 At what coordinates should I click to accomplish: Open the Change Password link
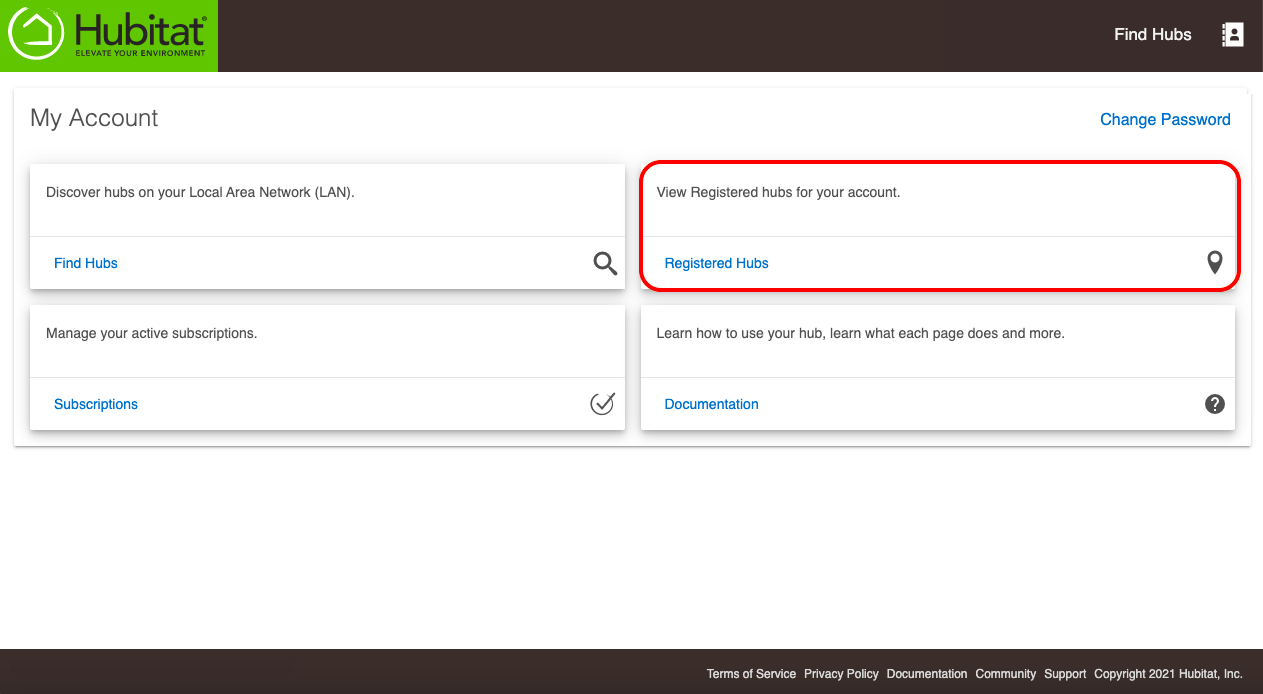(x=1165, y=119)
